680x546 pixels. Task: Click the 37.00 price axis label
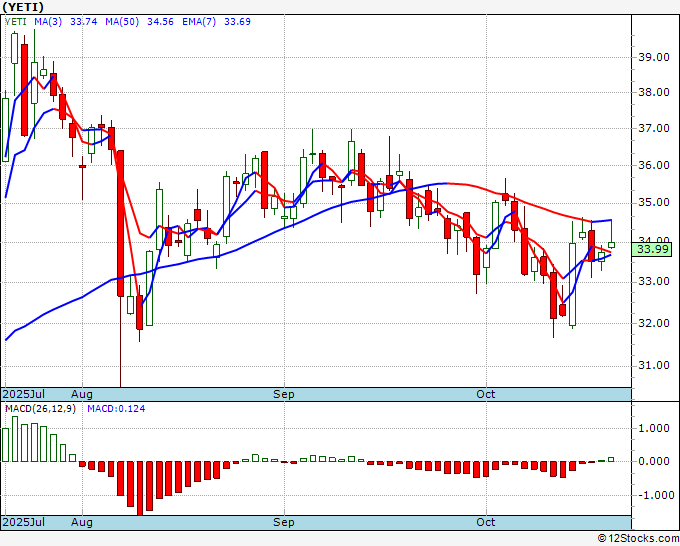click(654, 129)
